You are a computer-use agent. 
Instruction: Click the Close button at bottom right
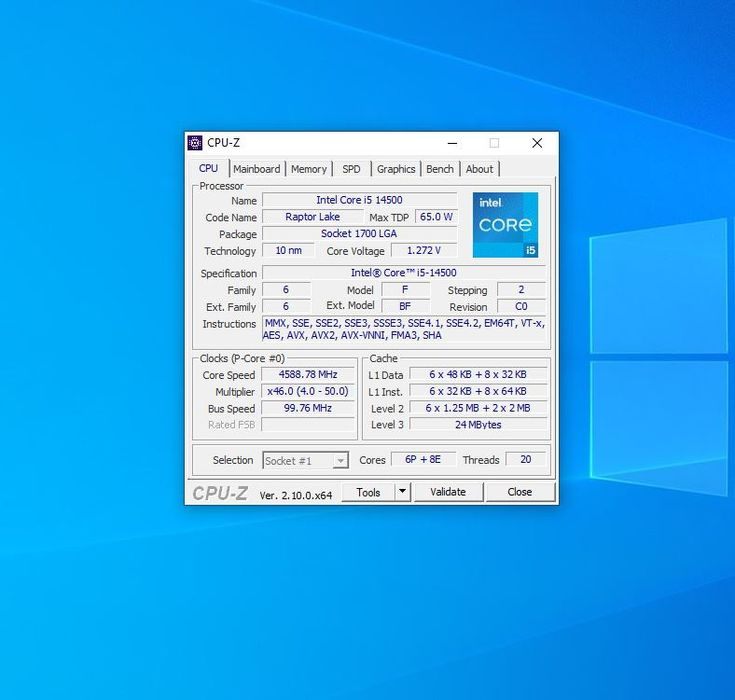point(520,492)
